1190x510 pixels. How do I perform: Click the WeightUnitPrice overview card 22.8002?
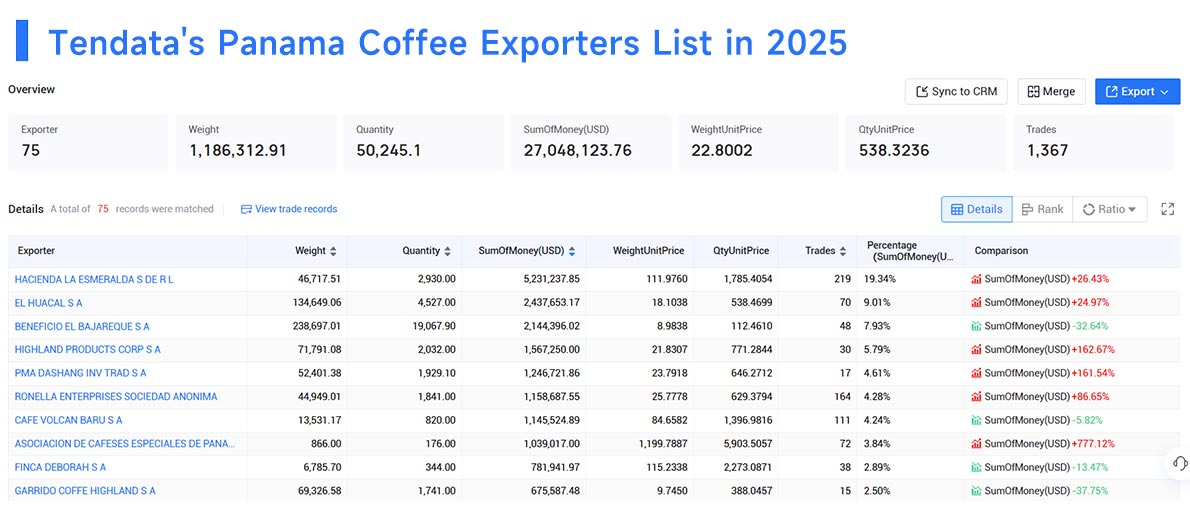point(758,143)
